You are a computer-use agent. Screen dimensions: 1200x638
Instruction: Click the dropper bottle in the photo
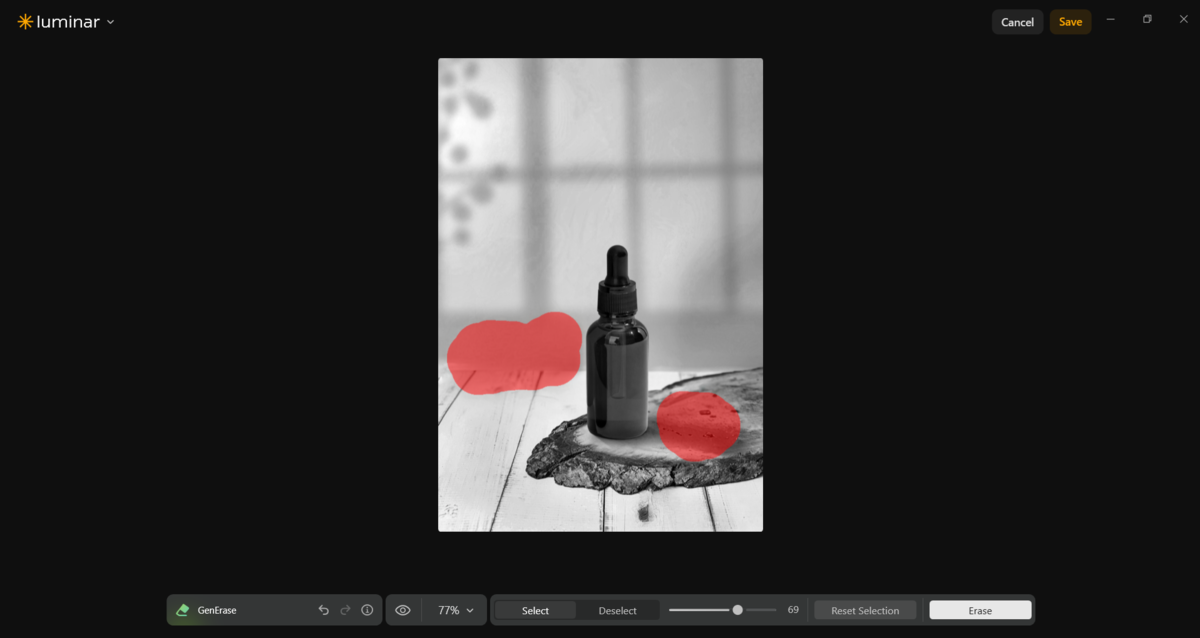617,342
